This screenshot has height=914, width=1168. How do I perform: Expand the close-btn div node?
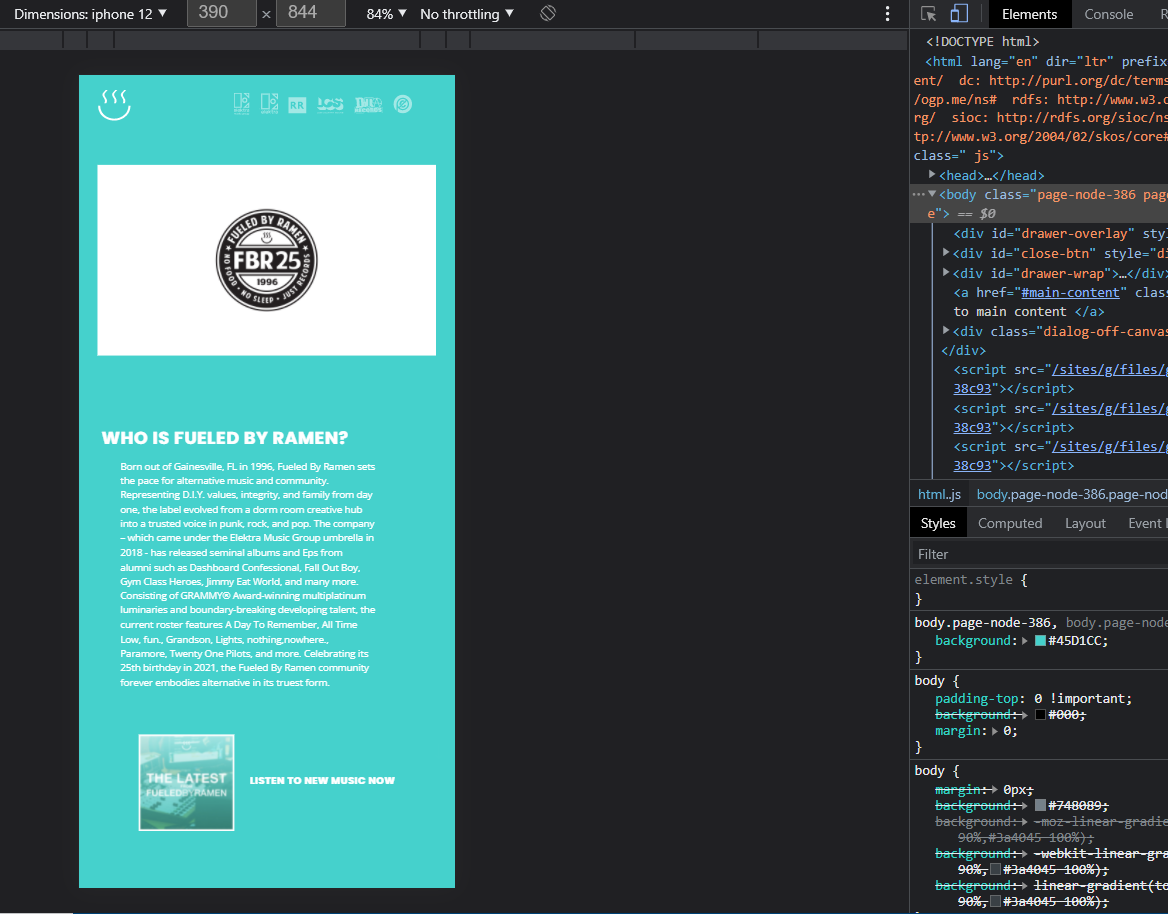coord(946,253)
